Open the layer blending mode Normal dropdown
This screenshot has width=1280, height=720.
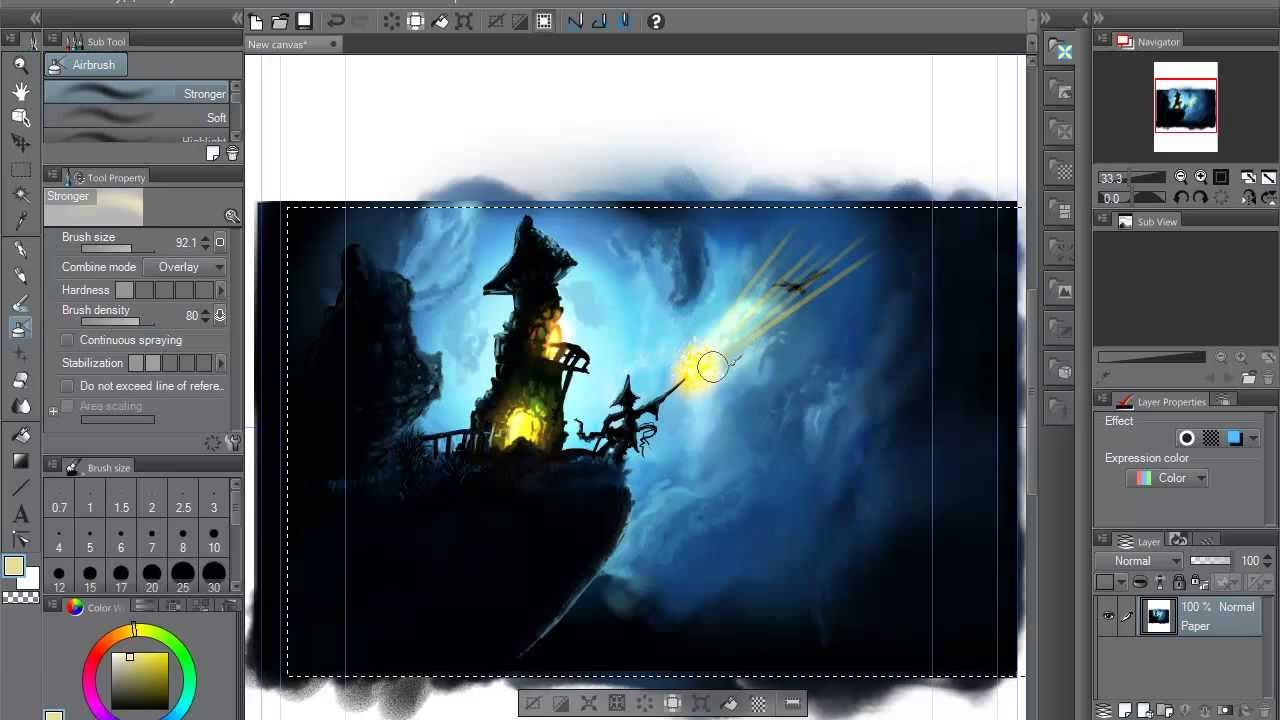(x=1140, y=561)
